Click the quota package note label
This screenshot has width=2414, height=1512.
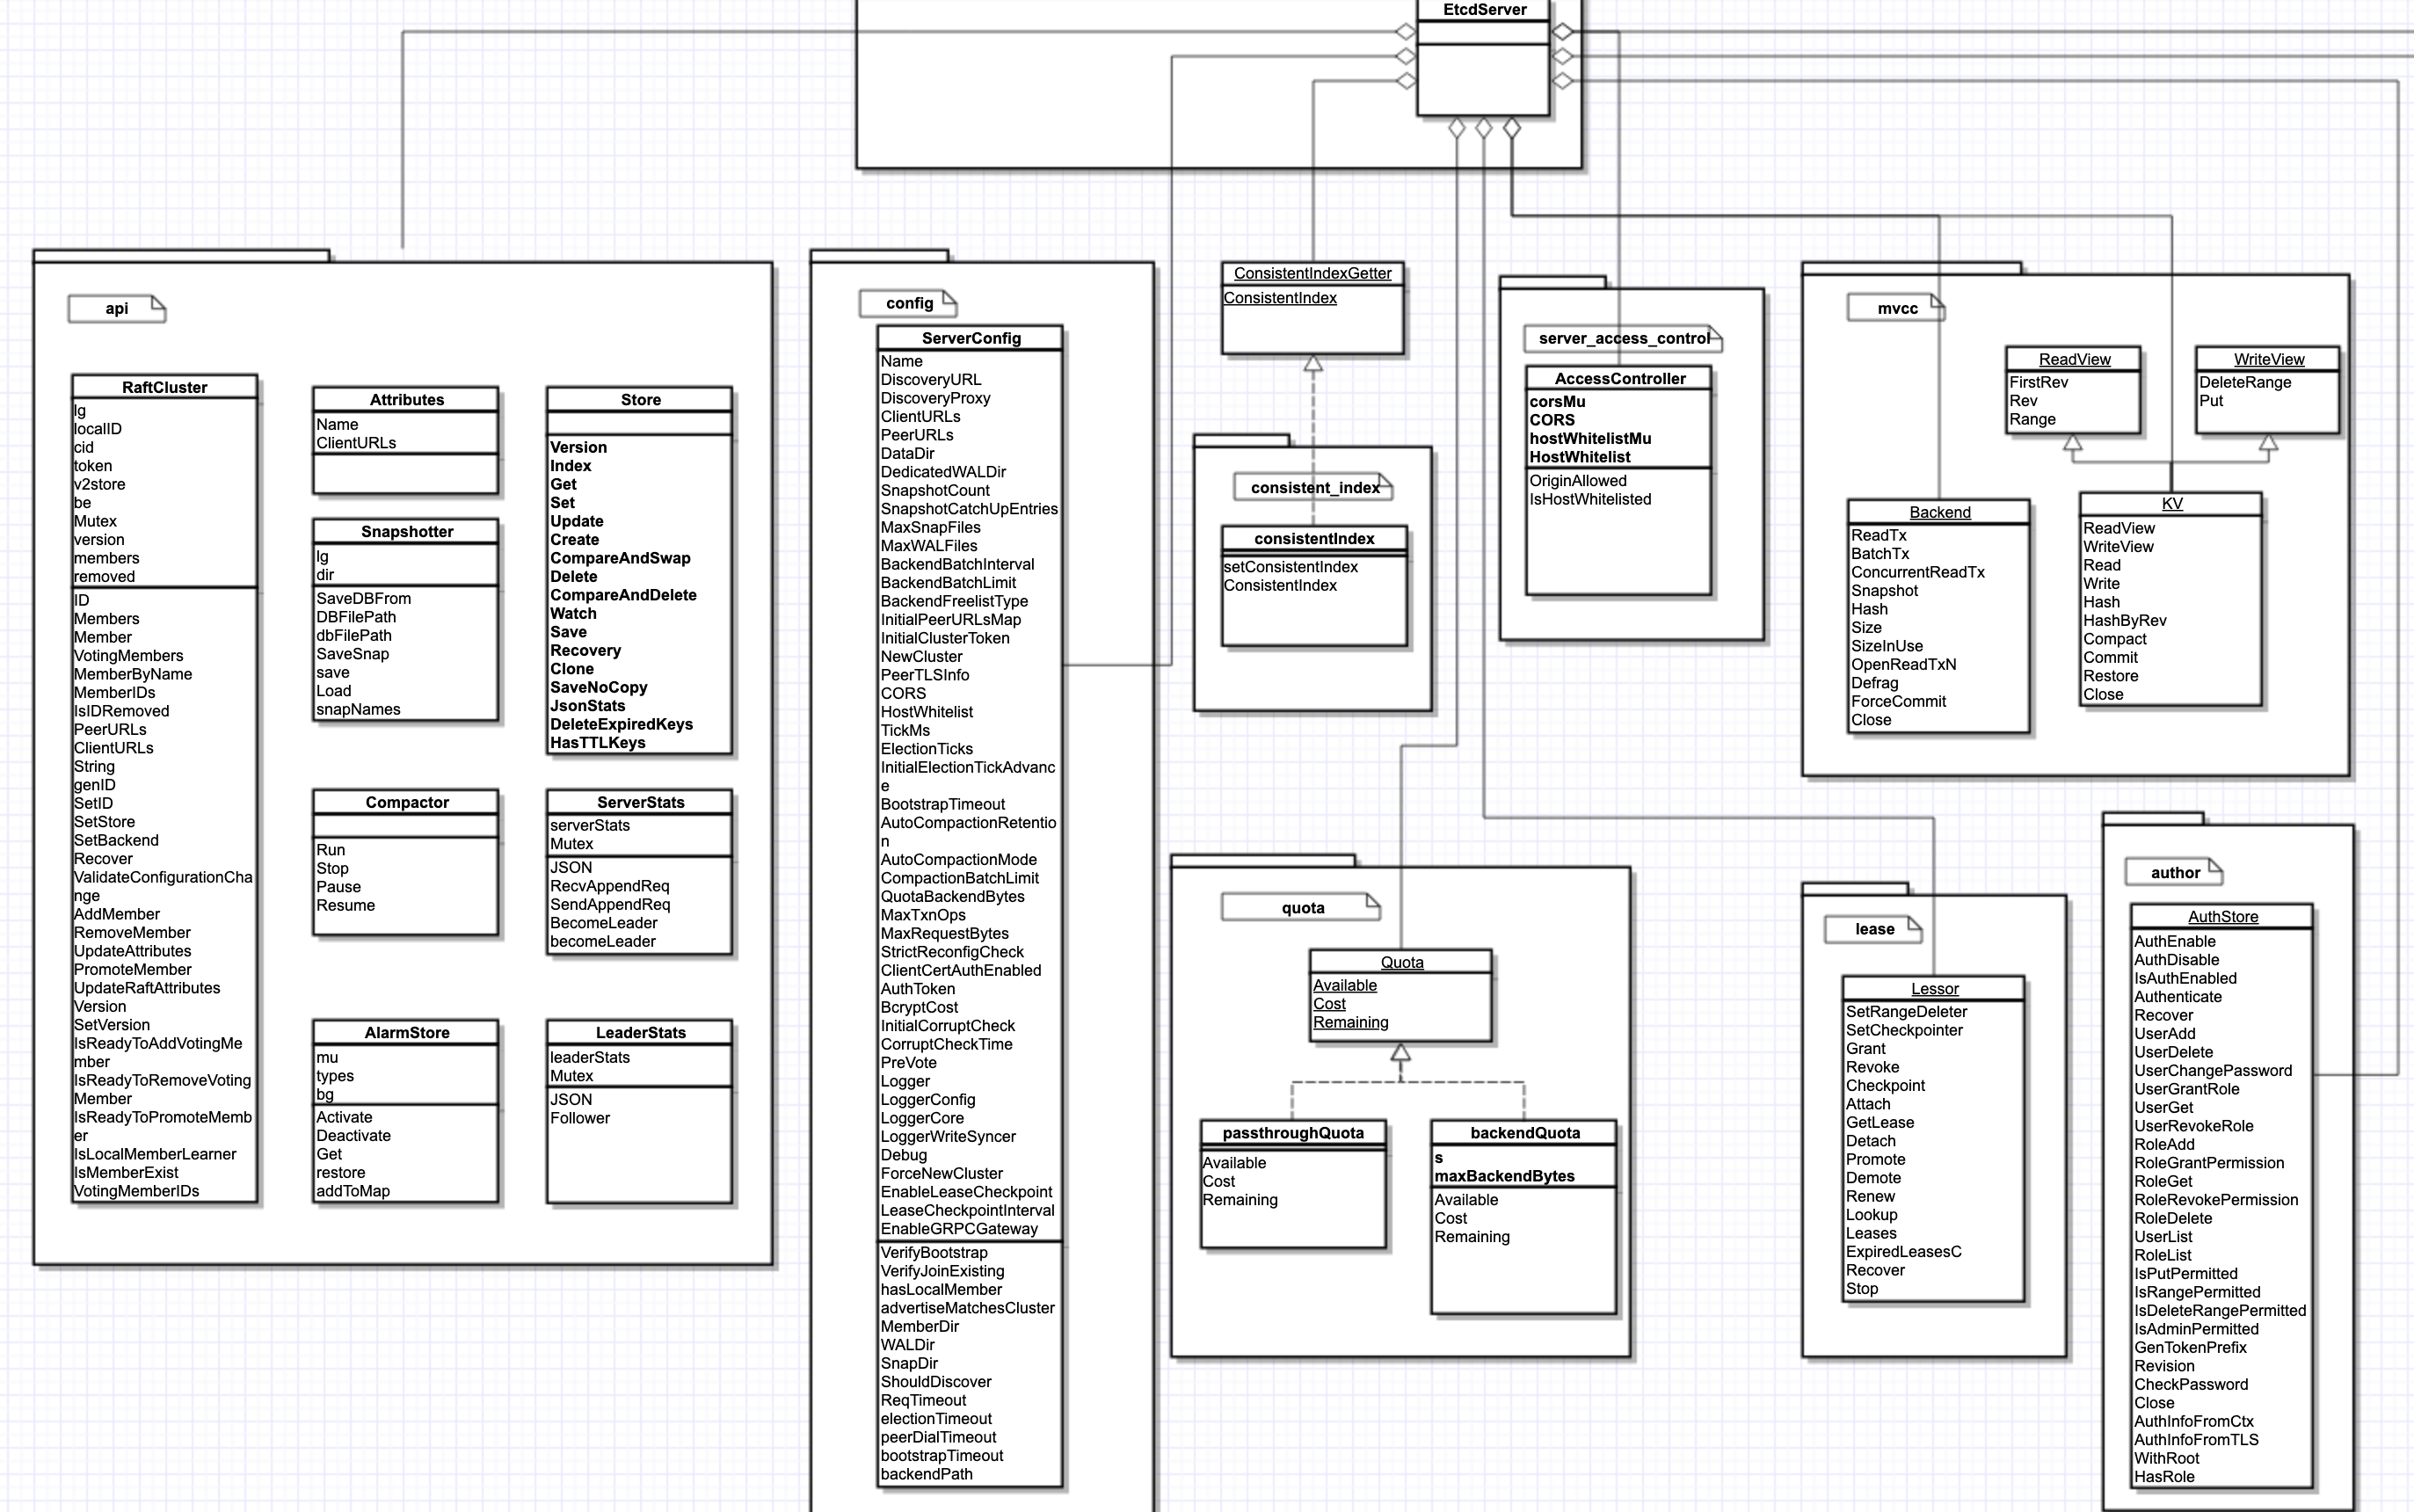(1302, 908)
